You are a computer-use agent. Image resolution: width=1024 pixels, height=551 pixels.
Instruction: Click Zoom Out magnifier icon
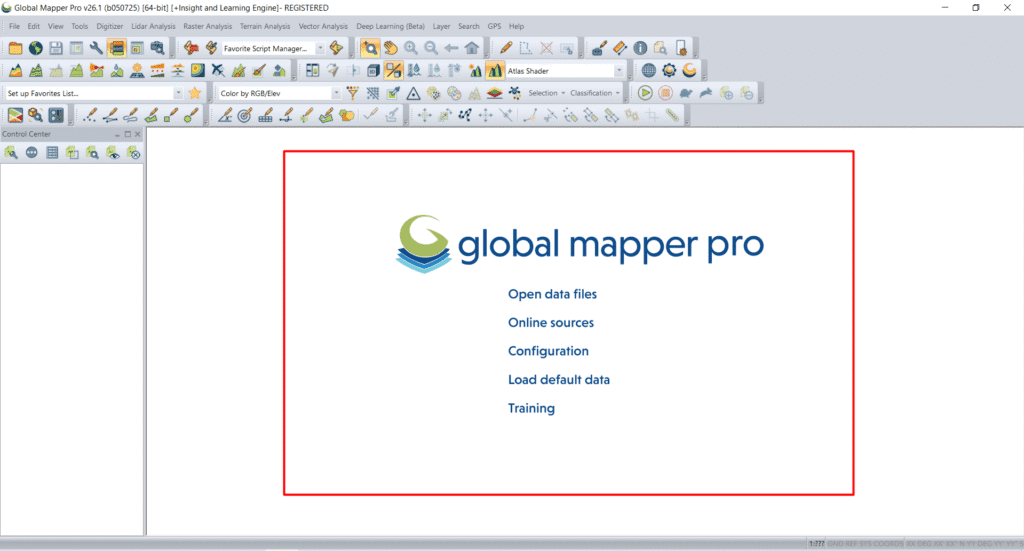tap(430, 48)
